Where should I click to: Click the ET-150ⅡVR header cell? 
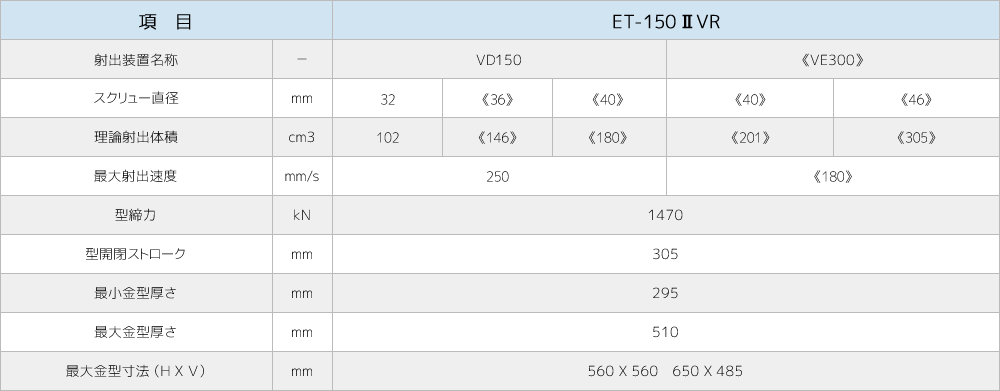(666, 20)
